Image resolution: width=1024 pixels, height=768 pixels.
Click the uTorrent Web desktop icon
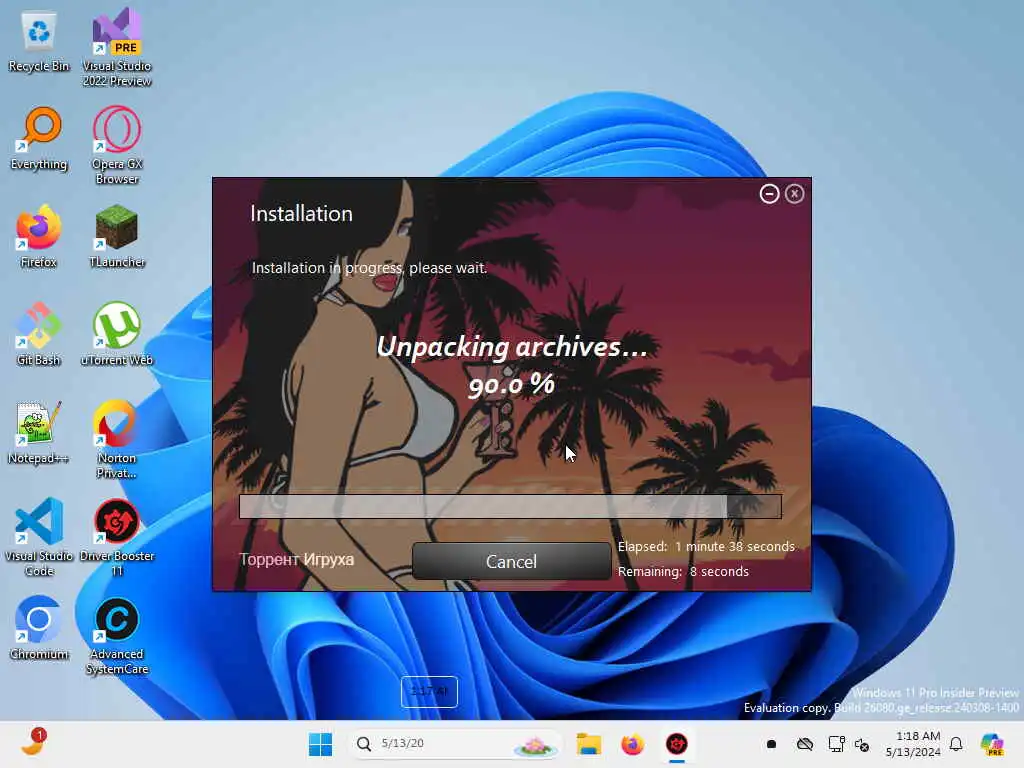point(117,334)
